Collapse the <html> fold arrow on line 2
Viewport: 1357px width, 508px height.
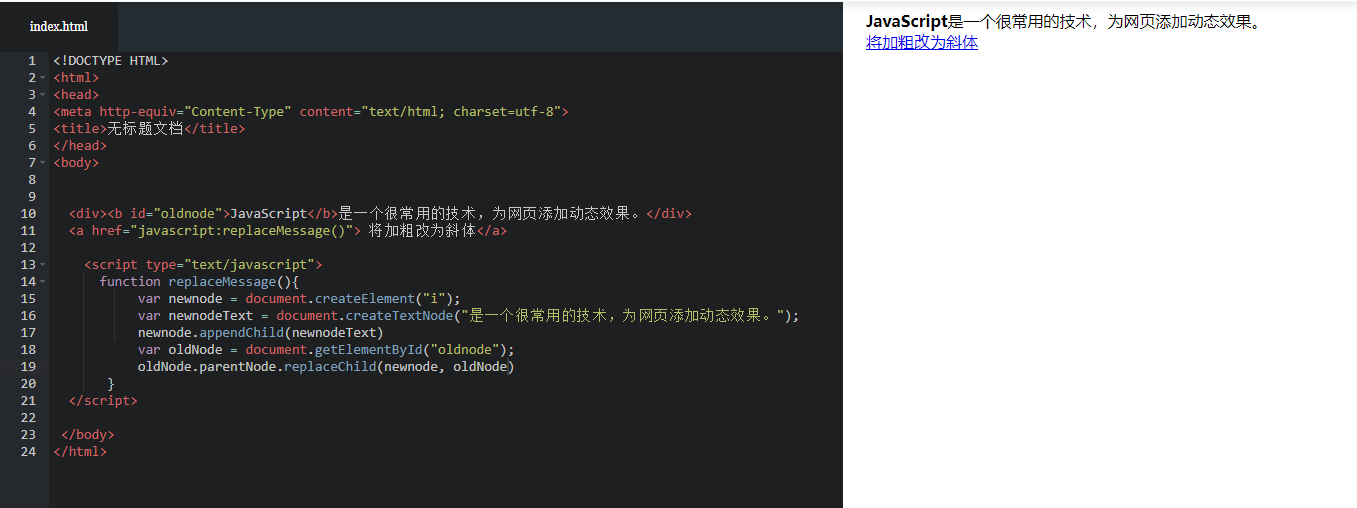coord(43,78)
